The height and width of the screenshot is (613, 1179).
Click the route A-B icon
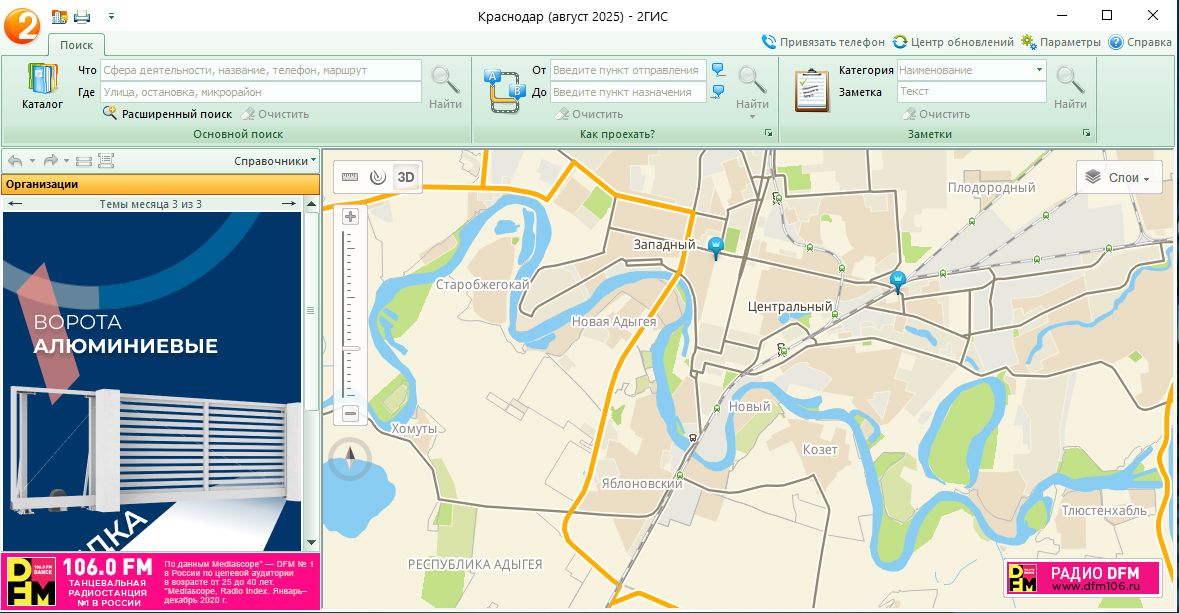pyautogui.click(x=504, y=90)
